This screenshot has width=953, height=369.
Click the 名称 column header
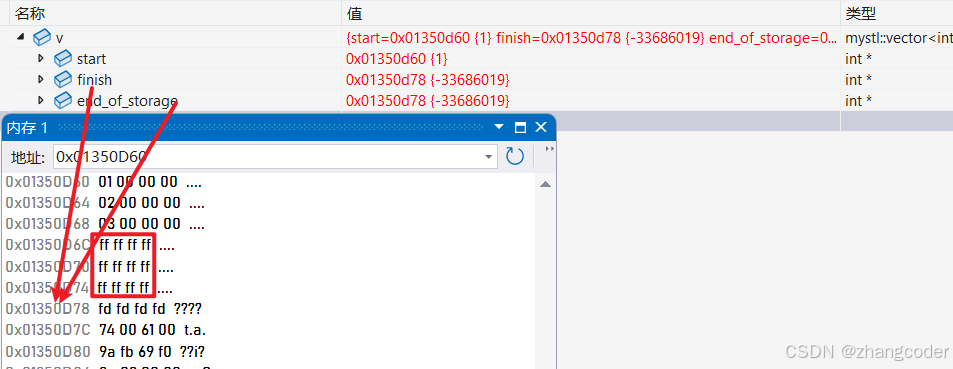[x=30, y=13]
